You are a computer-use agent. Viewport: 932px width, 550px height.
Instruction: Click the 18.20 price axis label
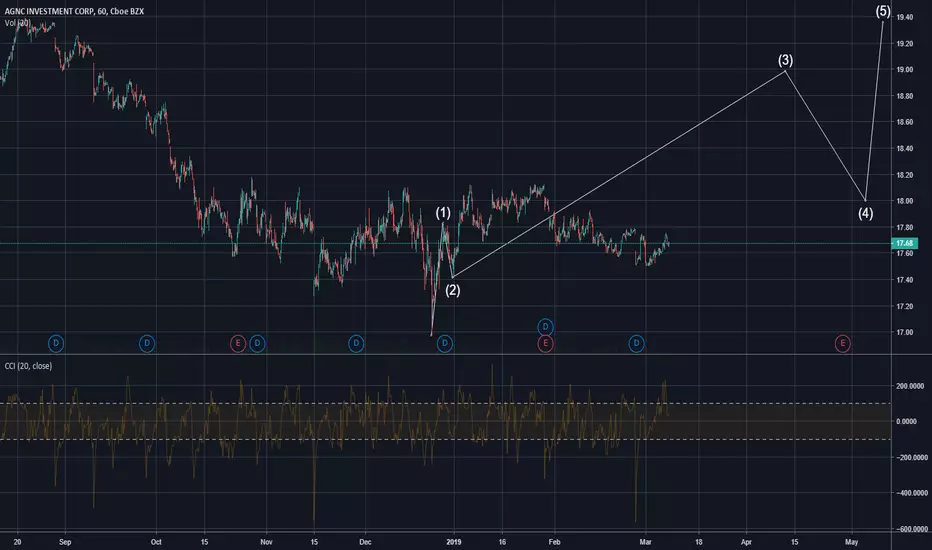[905, 175]
